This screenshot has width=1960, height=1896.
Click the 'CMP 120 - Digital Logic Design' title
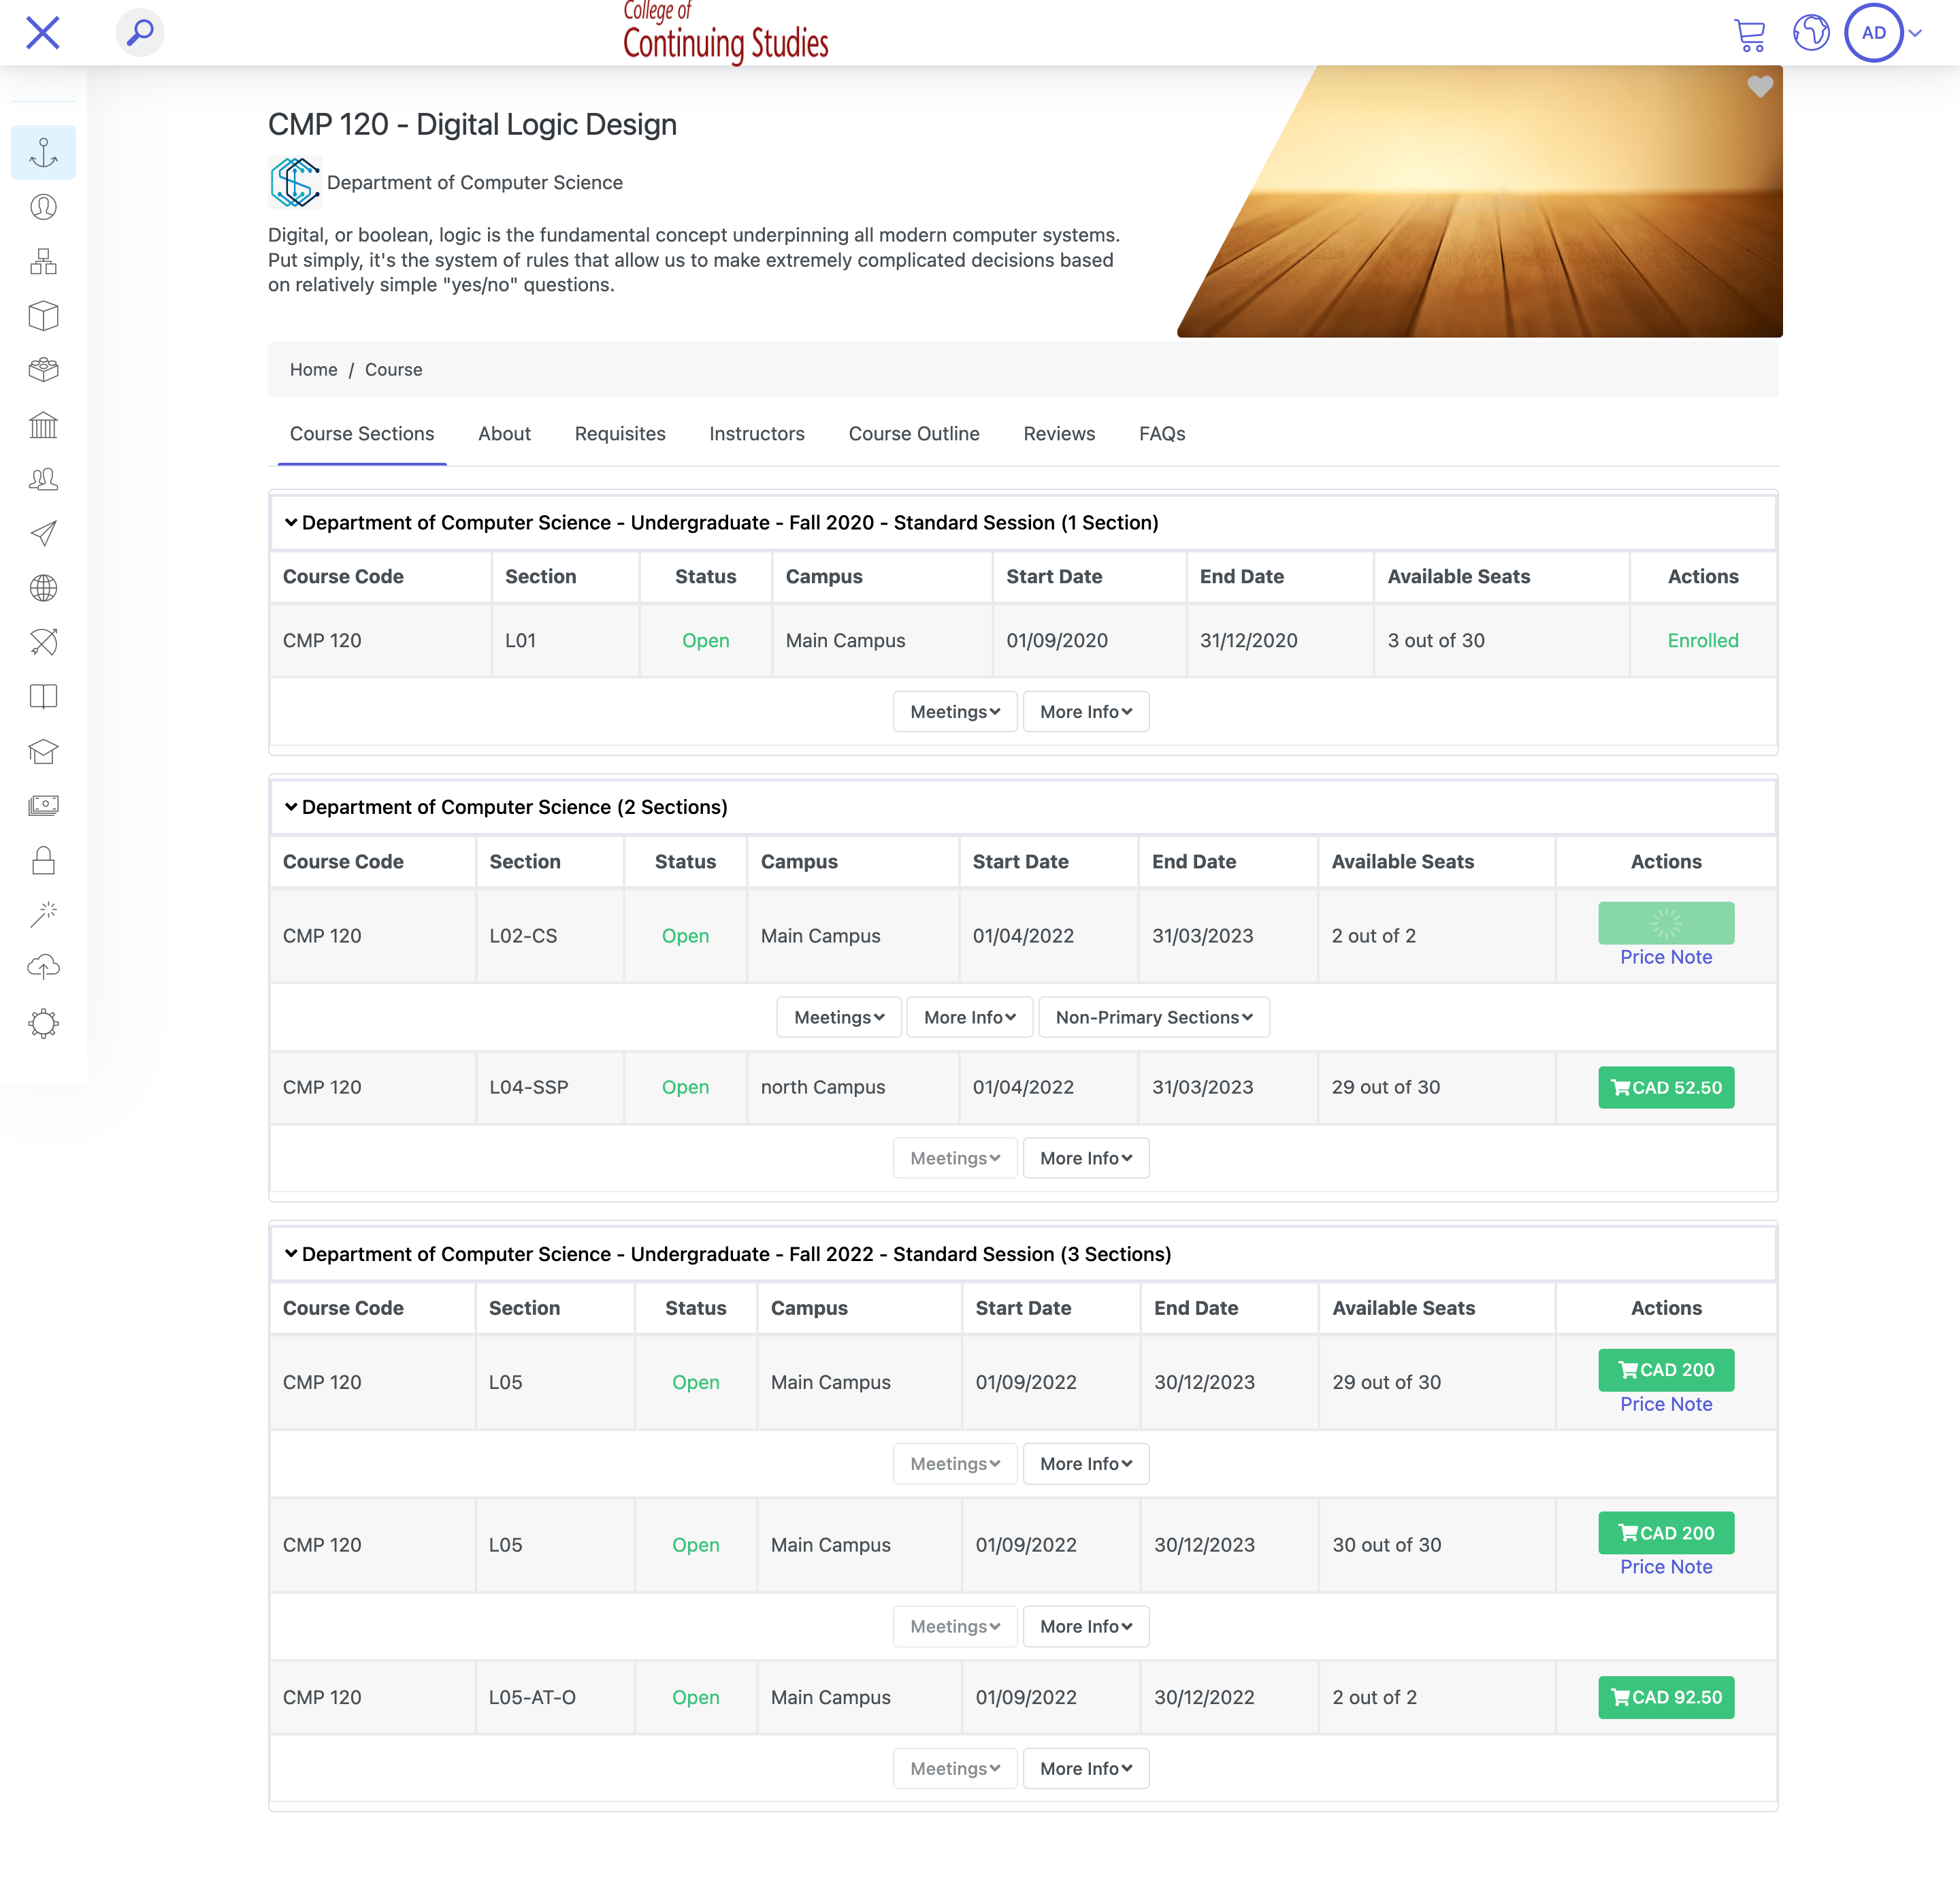pos(472,124)
